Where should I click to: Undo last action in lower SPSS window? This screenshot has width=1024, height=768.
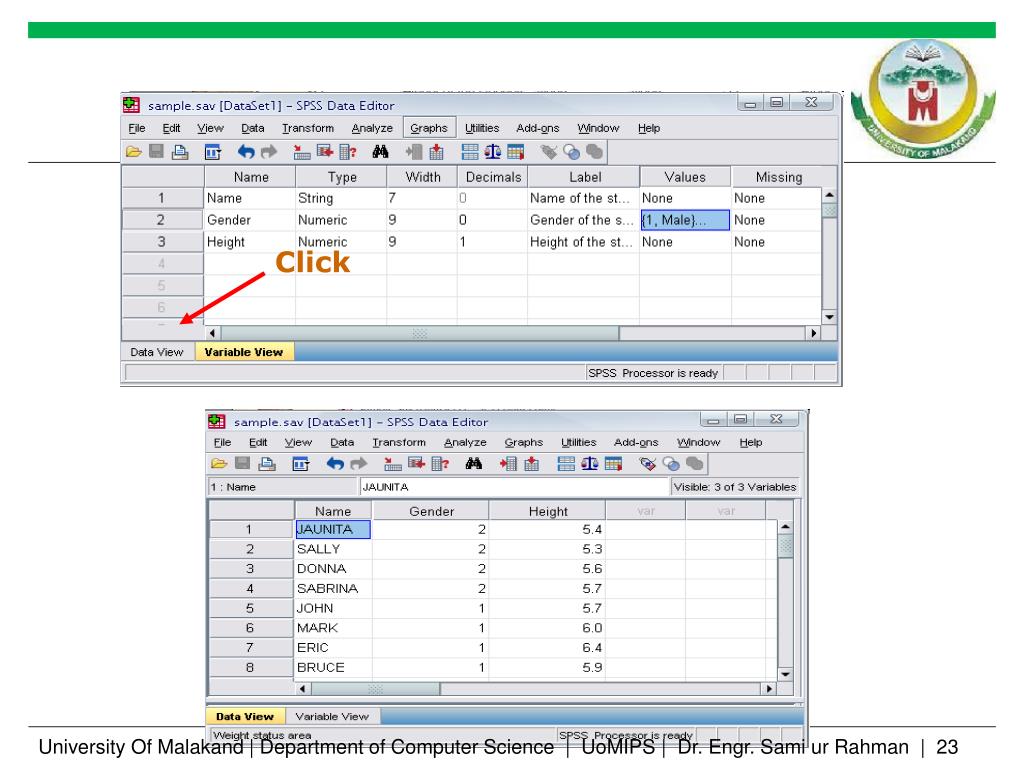pos(335,464)
